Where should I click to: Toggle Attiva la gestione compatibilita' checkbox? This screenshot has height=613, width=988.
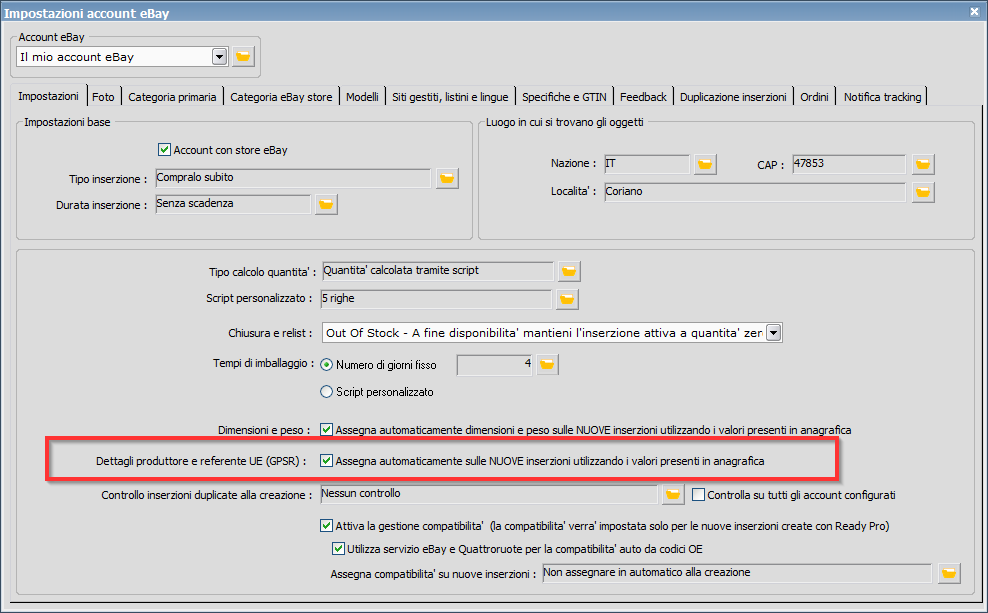326,525
